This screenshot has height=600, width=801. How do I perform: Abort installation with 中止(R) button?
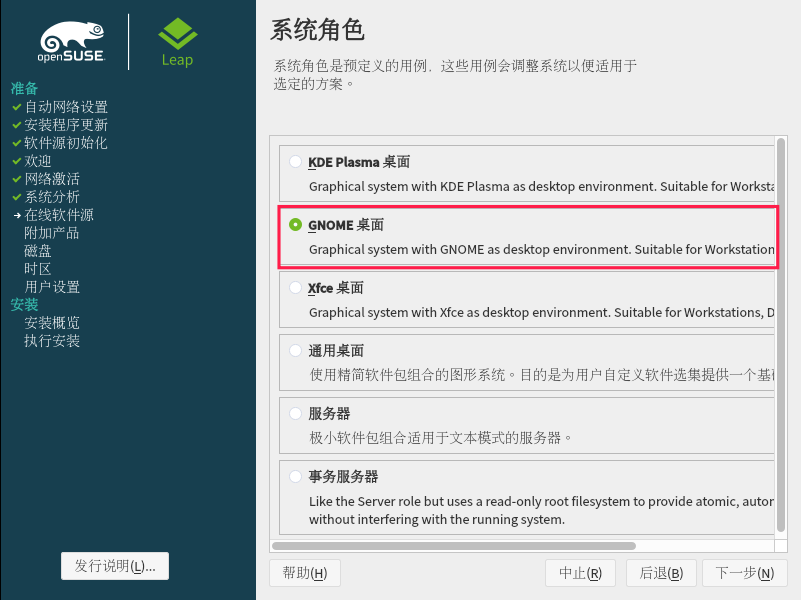click(x=580, y=573)
